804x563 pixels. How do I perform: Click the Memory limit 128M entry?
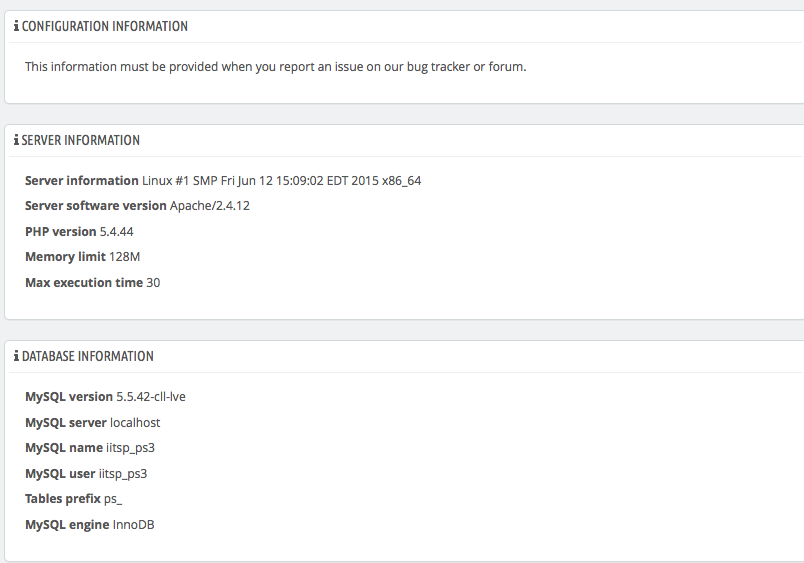coord(82,257)
